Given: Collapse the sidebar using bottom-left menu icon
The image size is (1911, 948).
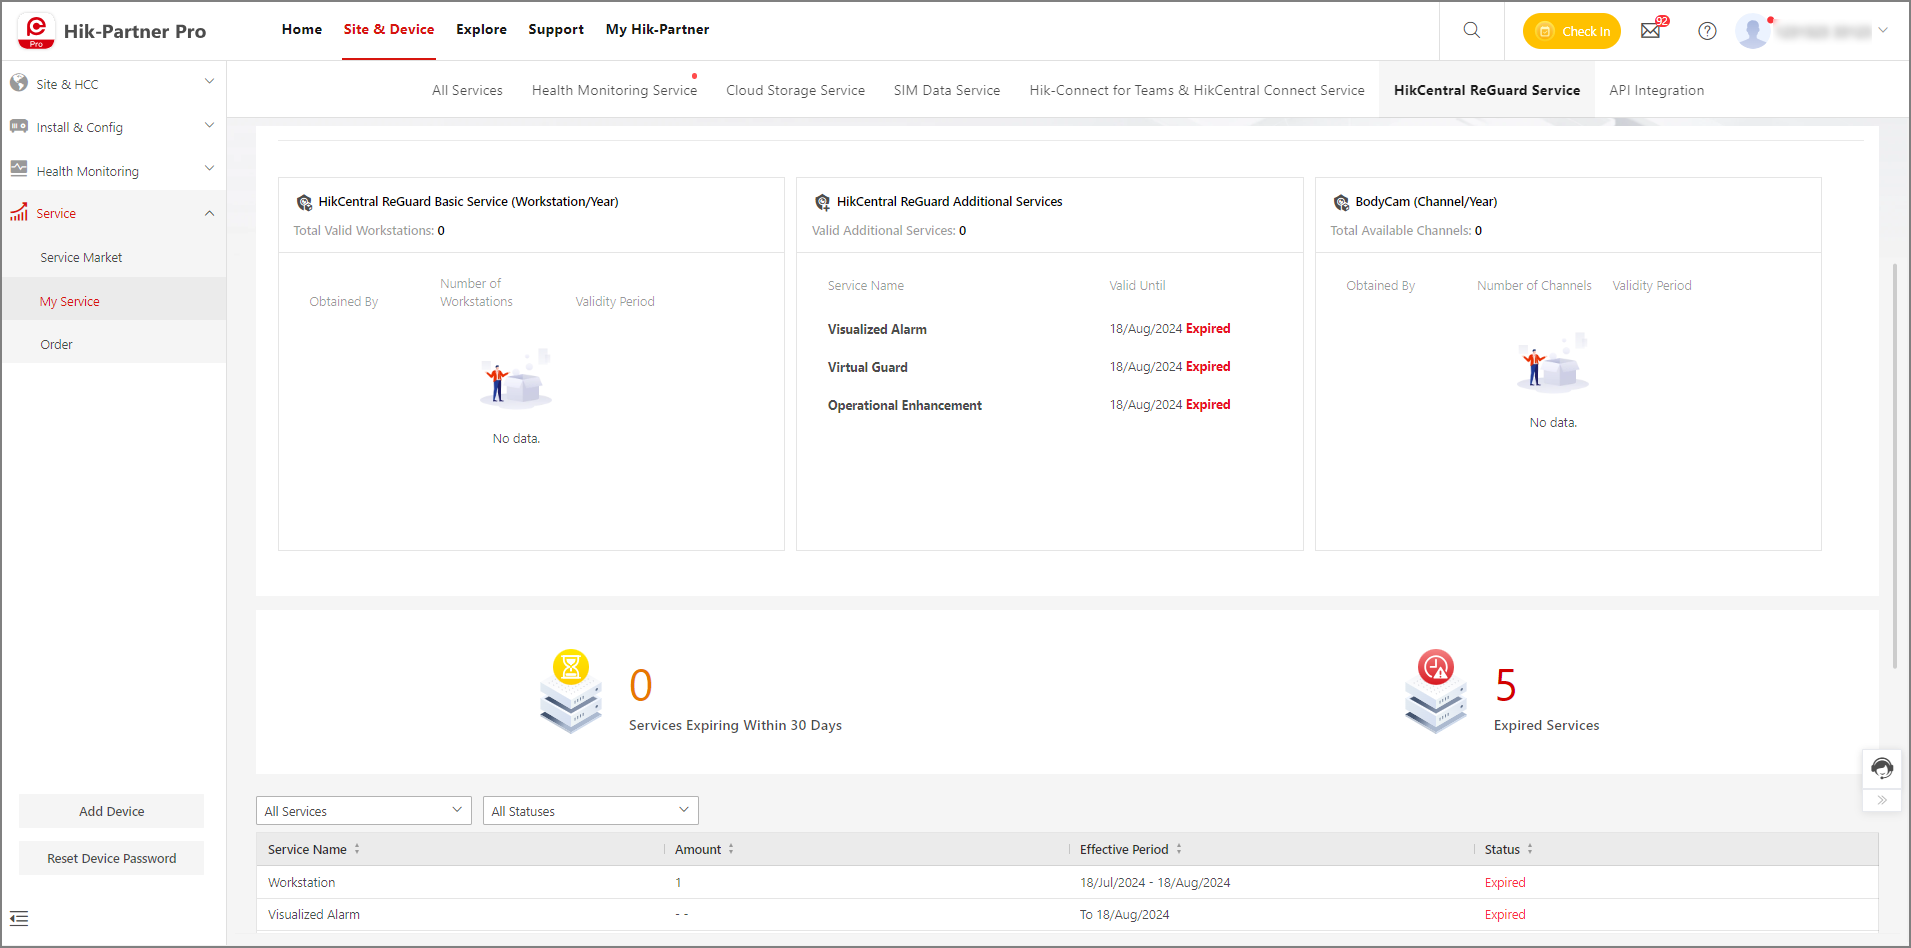Looking at the screenshot, I should coord(19,918).
